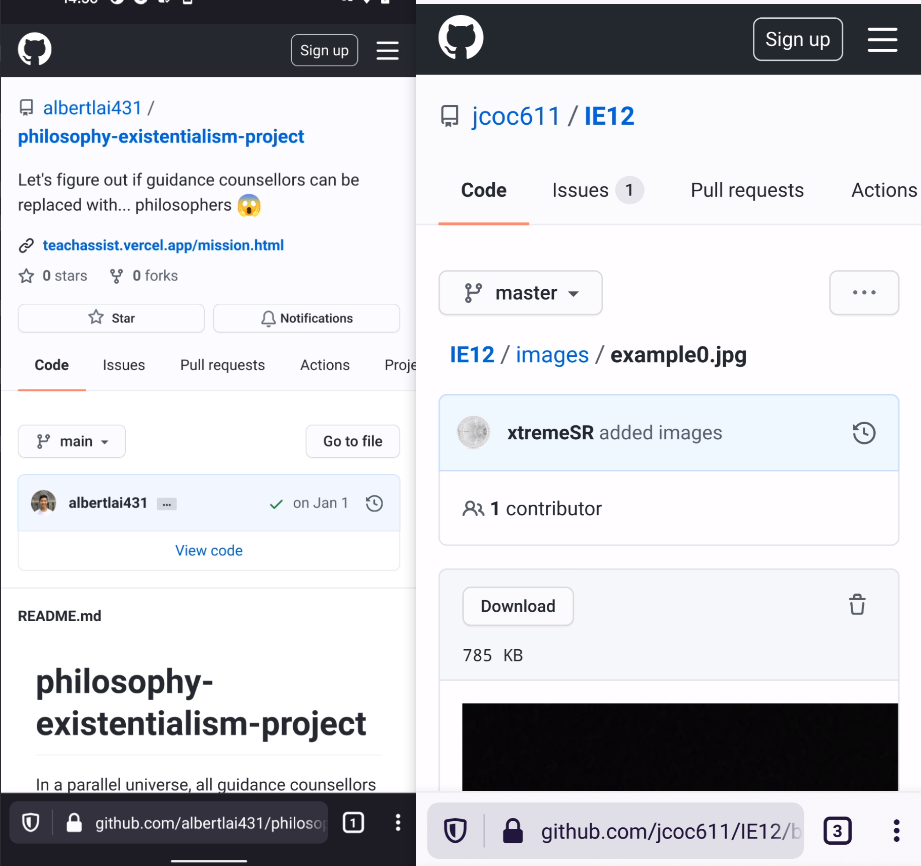Open left browser three-dot overflow menu
The width and height of the screenshot is (921, 866).
click(398, 823)
